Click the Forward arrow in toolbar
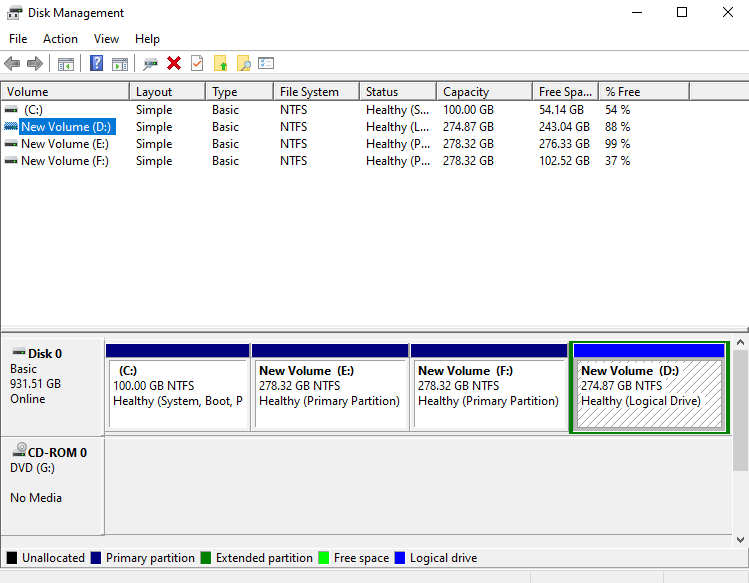Screen dimensions: 749x583 (x=35, y=63)
